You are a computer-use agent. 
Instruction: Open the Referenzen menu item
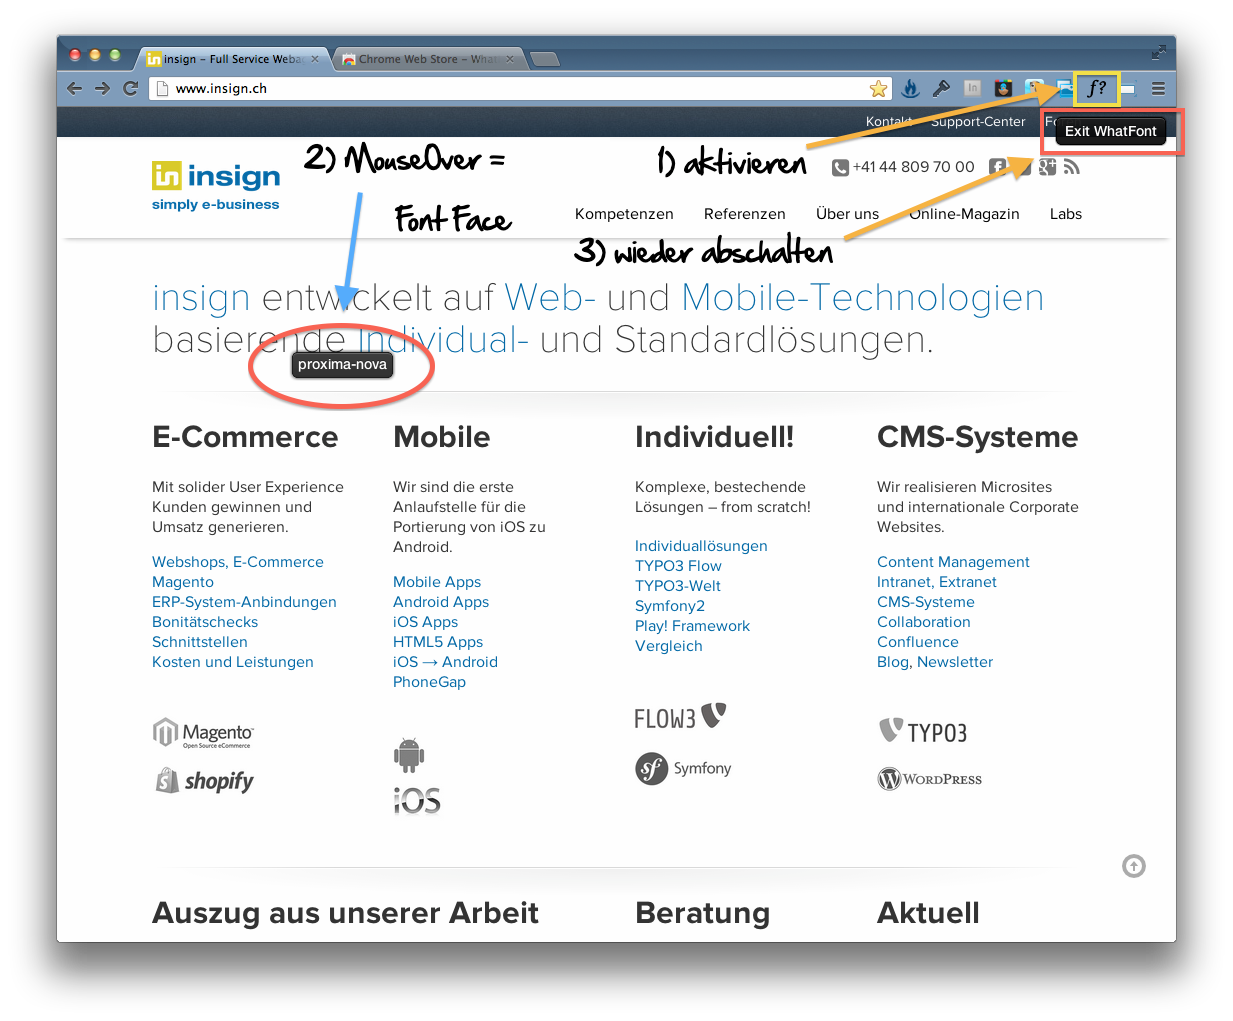pyautogui.click(x=745, y=214)
